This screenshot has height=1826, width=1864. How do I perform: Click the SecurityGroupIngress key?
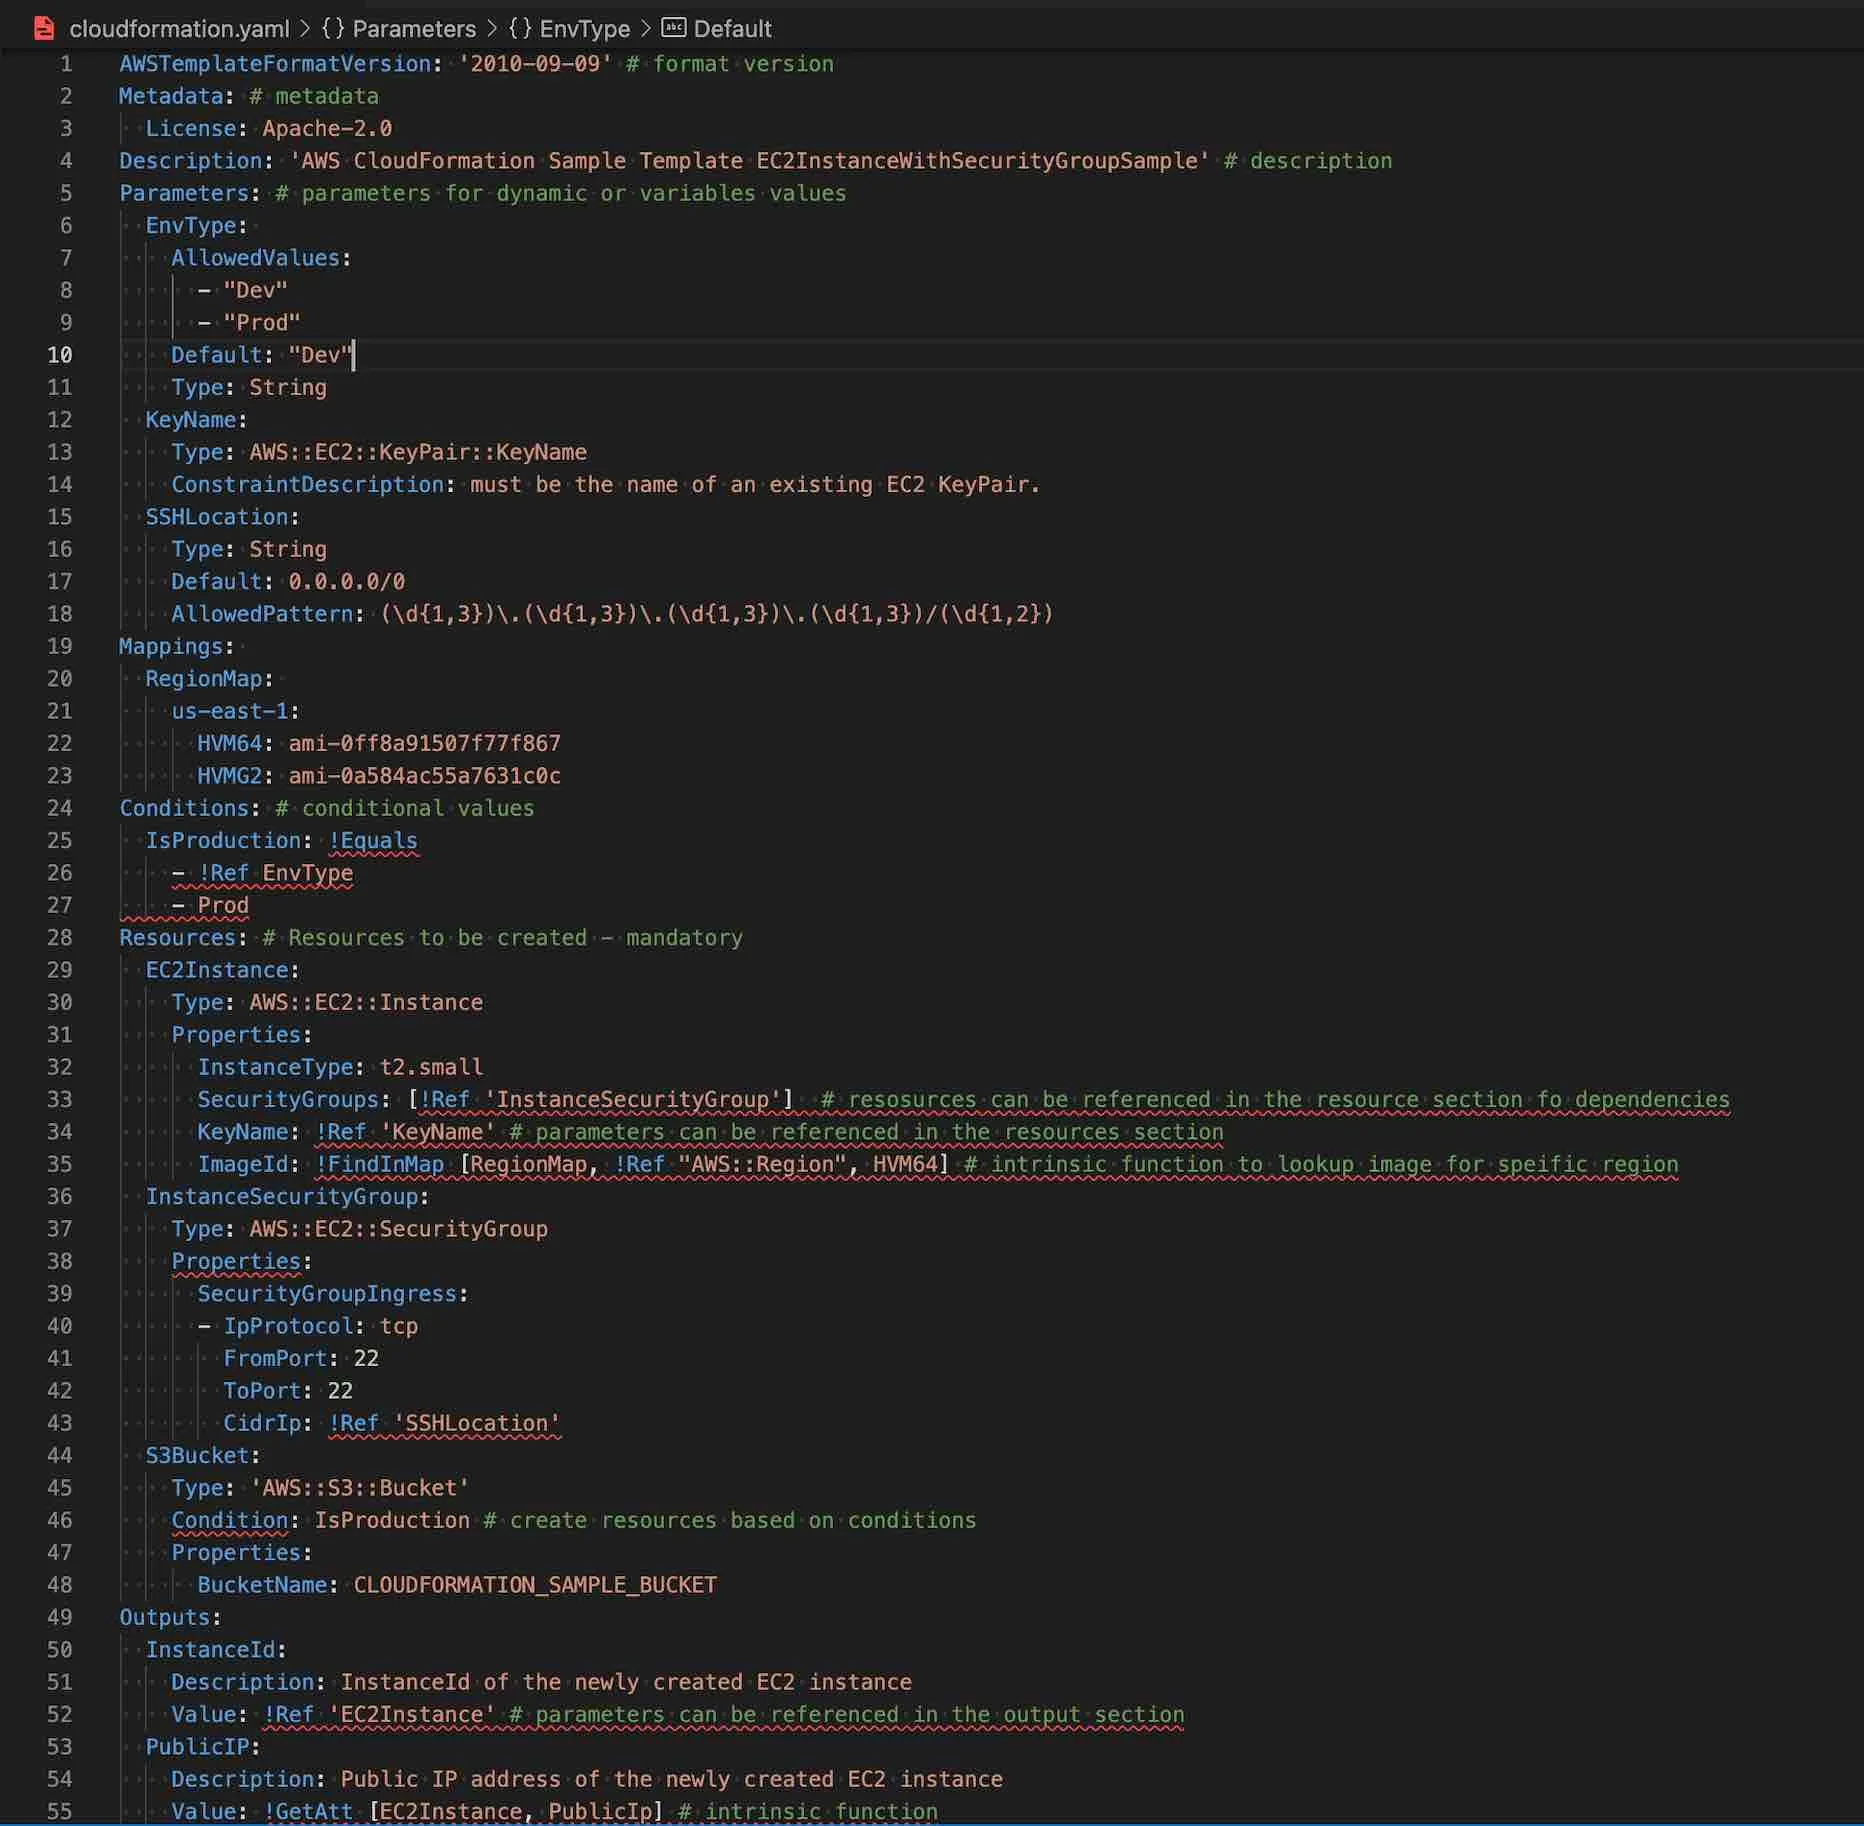[327, 1294]
